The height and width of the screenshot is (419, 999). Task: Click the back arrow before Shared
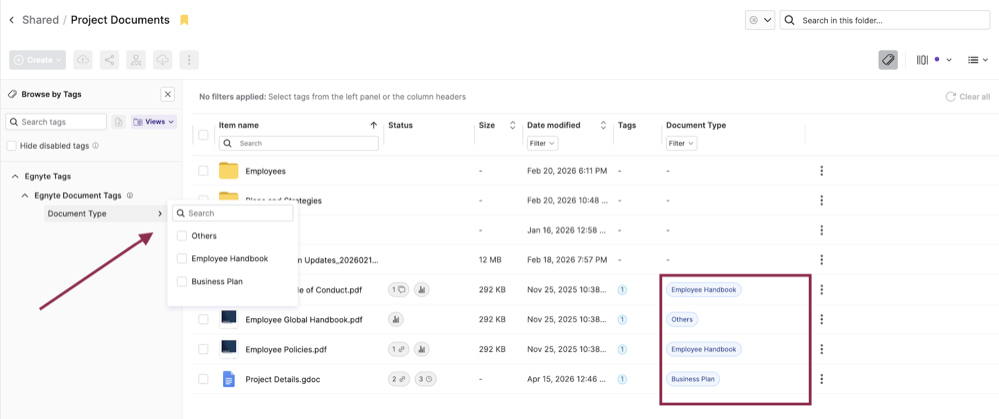click(x=11, y=20)
